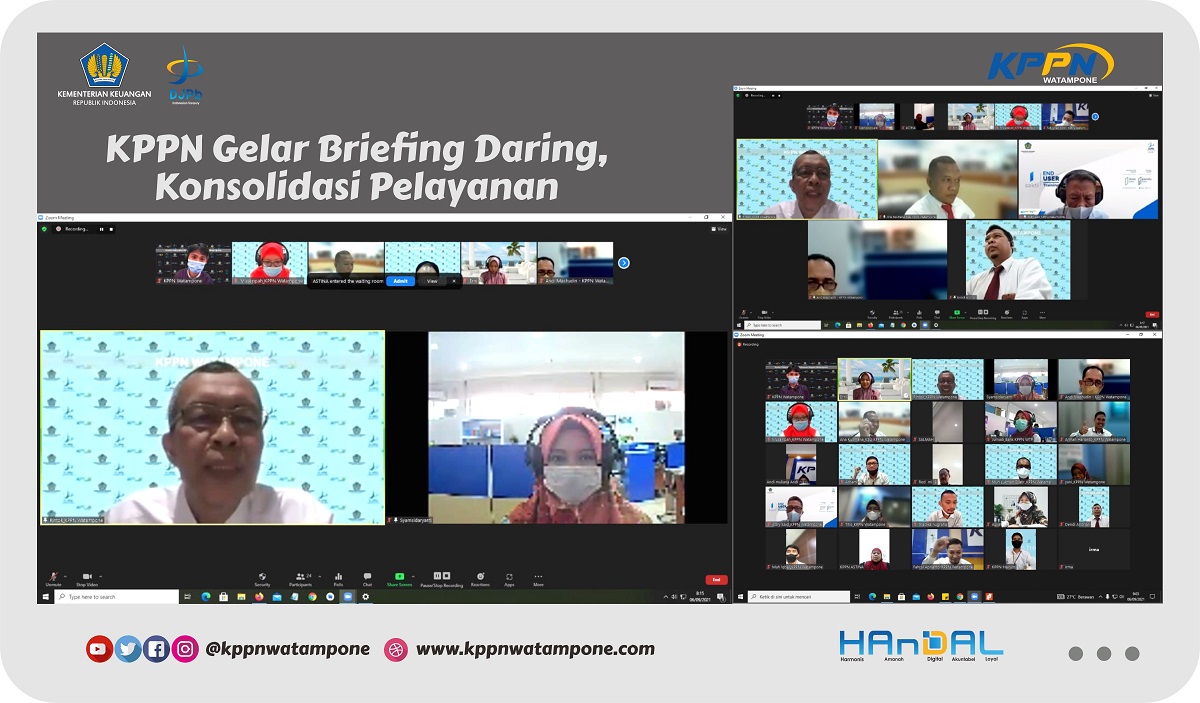The height and width of the screenshot is (703, 1200).
Task: Open Polls in the large left Zoom window
Action: pyautogui.click(x=338, y=578)
